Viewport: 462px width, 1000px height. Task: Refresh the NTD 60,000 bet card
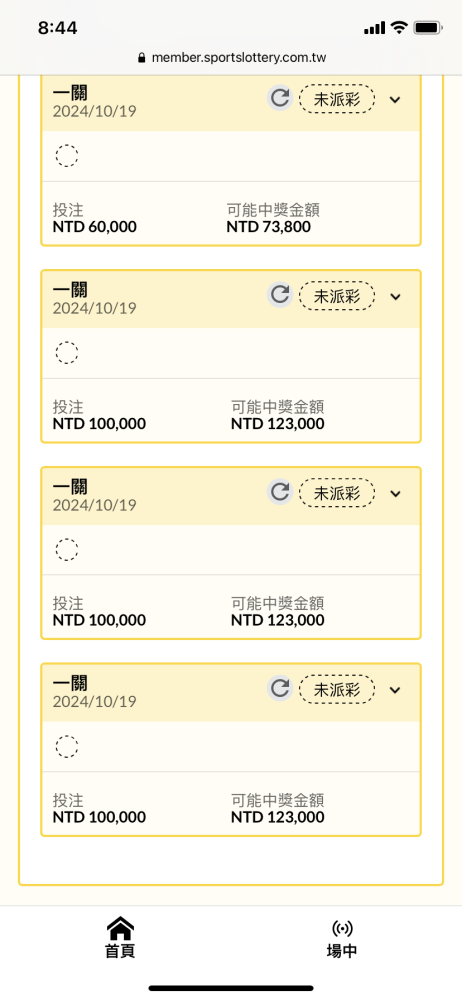279,98
